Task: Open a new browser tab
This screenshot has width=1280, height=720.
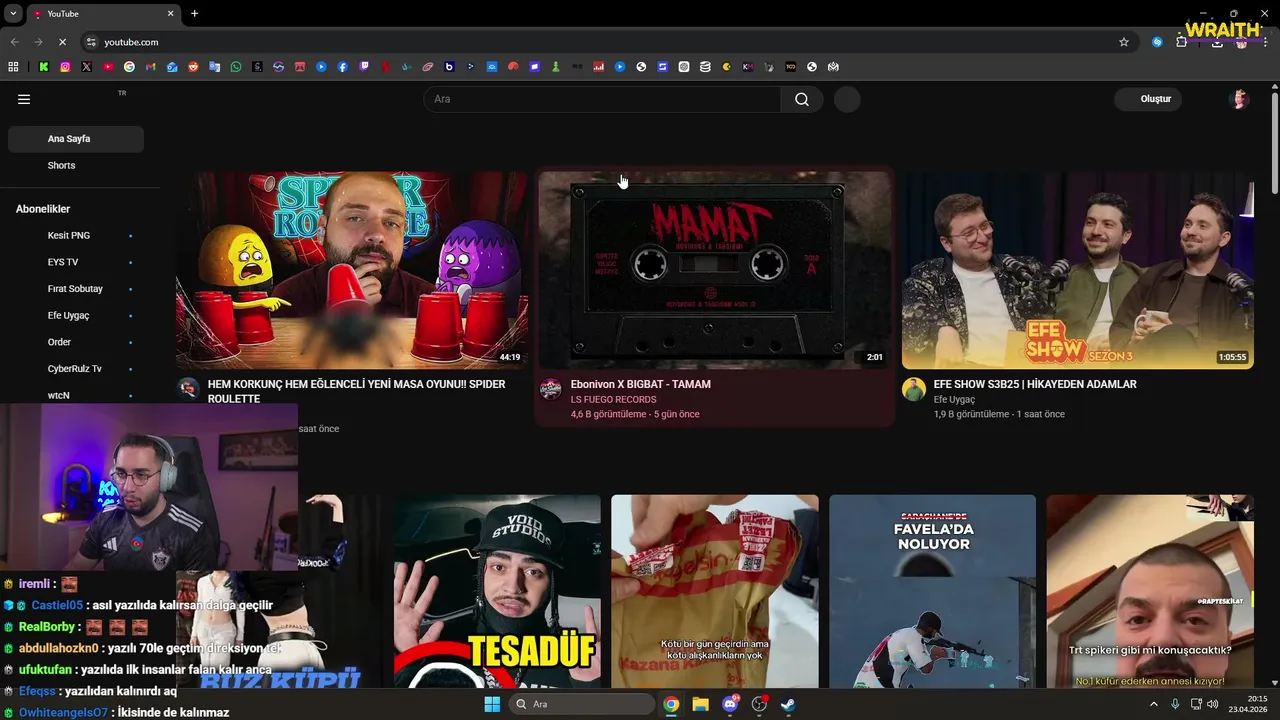Action: coord(194,13)
